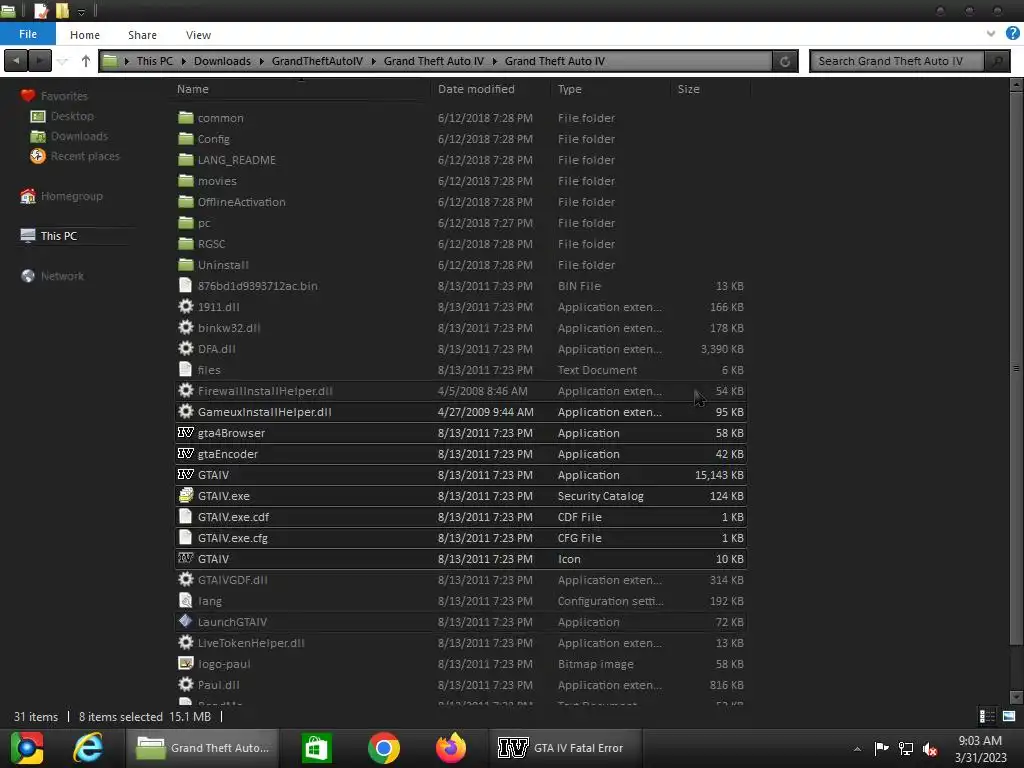Screen dimensions: 1024x768
Task: Click the gta4Browser IV icon
Action: tap(186, 432)
